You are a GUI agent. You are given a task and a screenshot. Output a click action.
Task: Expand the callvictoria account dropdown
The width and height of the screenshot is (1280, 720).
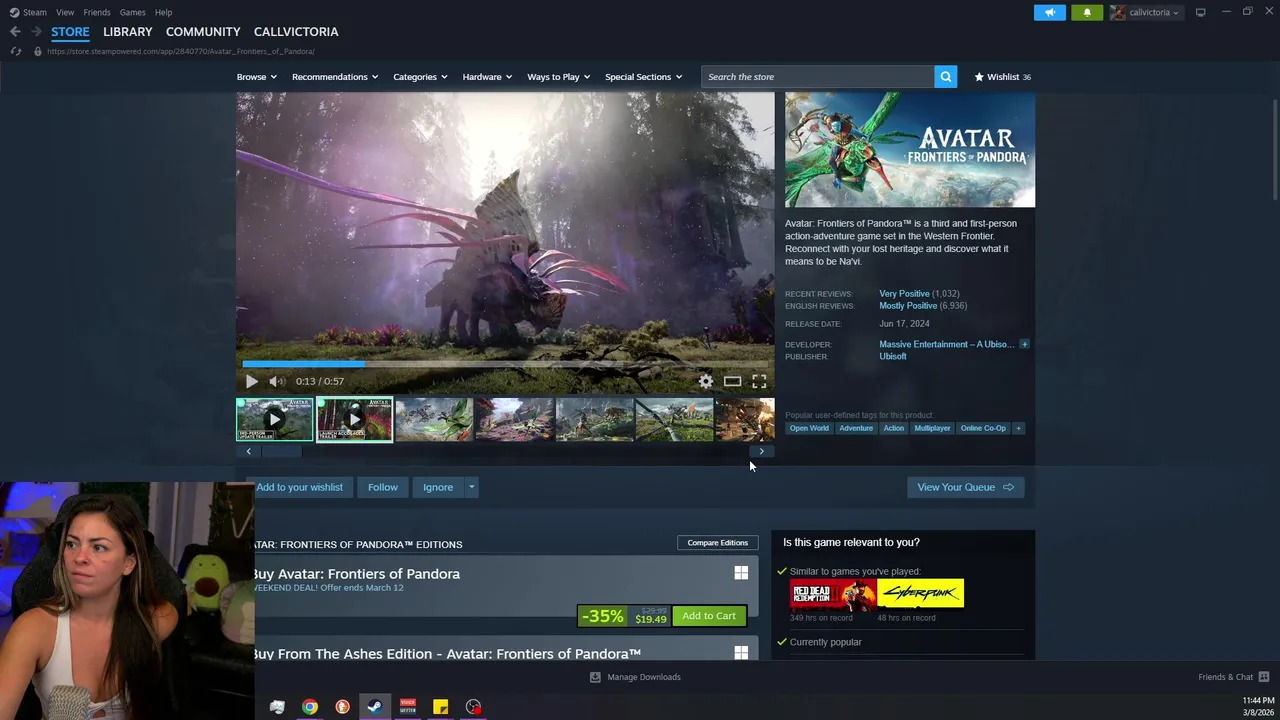(x=1145, y=12)
